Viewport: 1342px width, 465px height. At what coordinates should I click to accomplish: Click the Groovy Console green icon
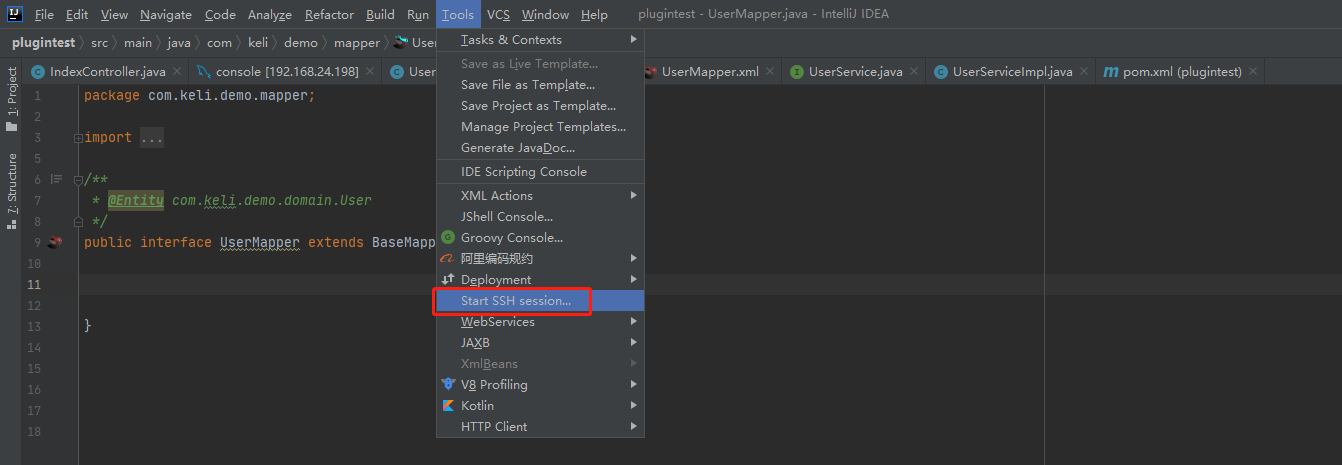tap(448, 238)
